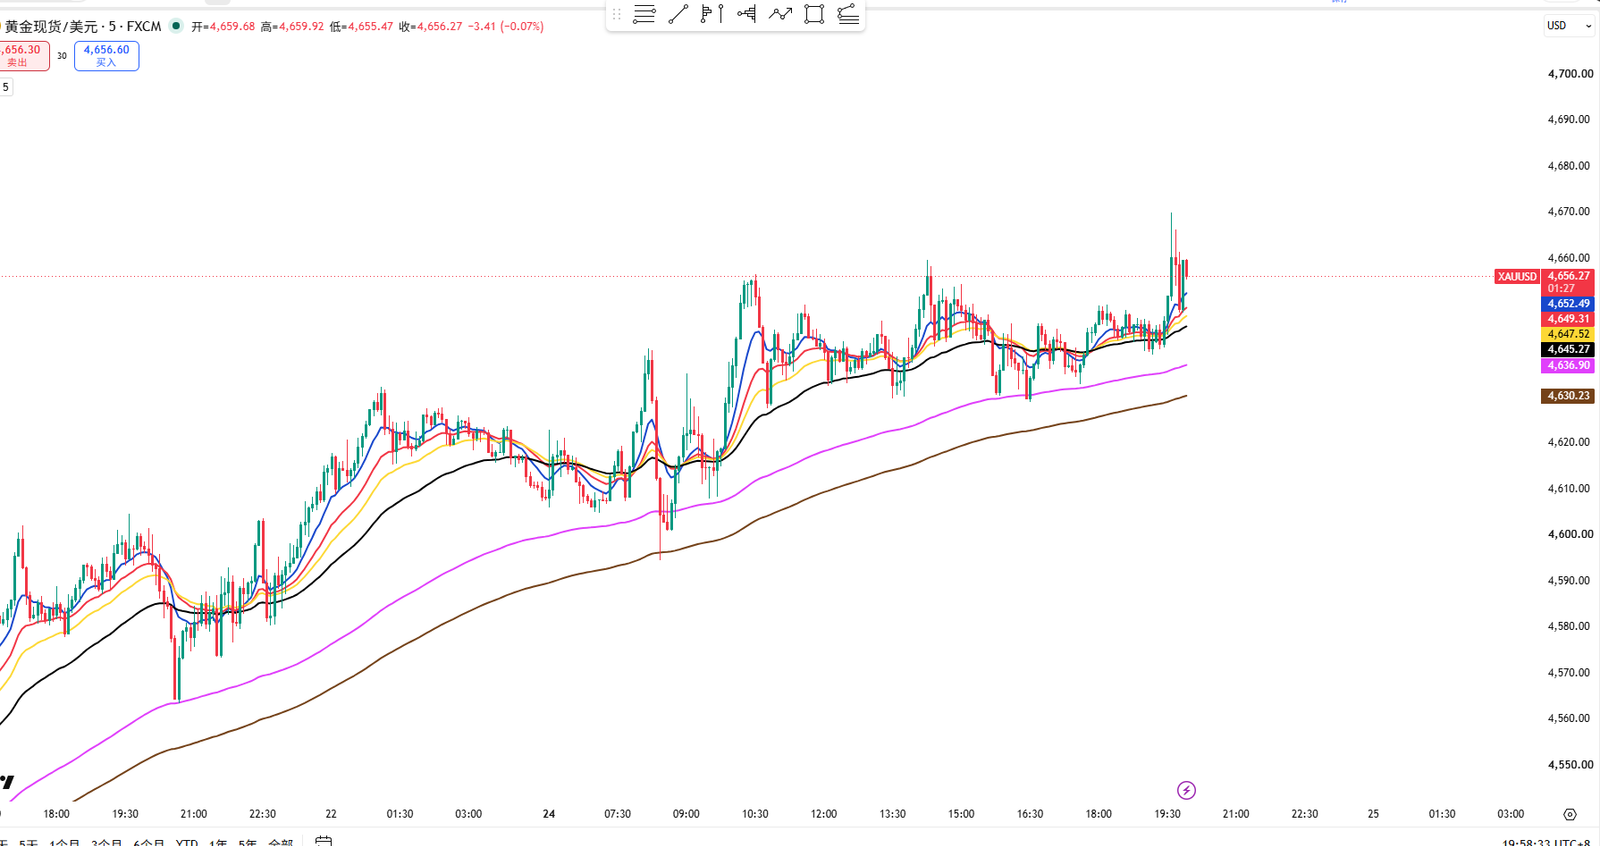Expand the indicator legend box labeled 5

click(6, 87)
